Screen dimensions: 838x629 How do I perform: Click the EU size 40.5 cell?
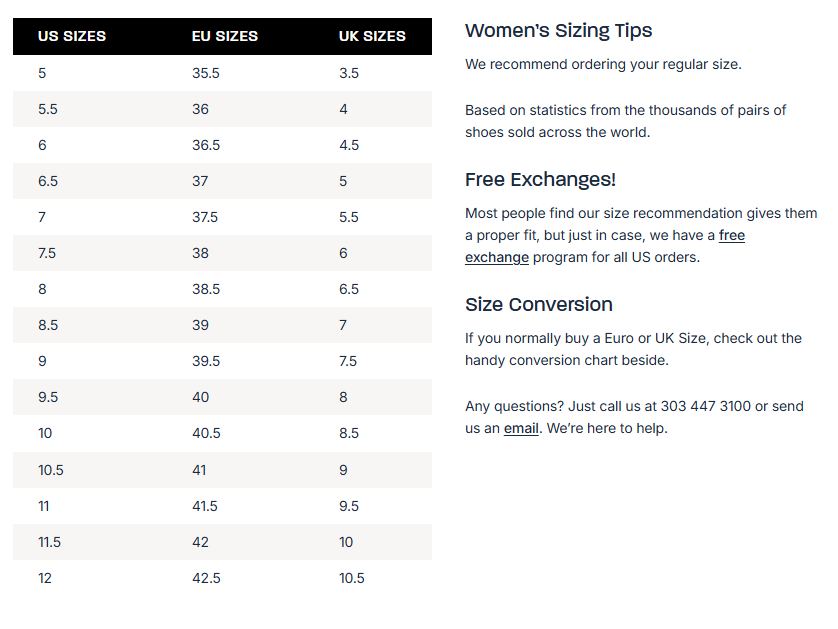[x=206, y=433]
